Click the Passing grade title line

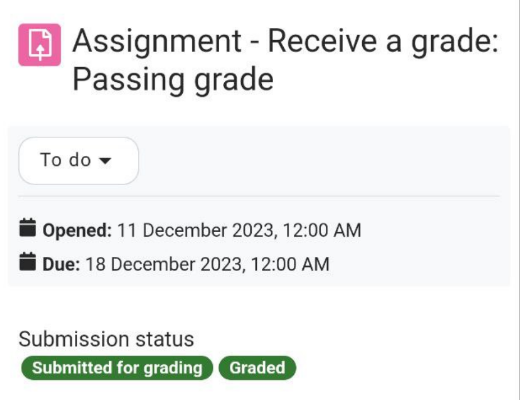[x=173, y=79]
